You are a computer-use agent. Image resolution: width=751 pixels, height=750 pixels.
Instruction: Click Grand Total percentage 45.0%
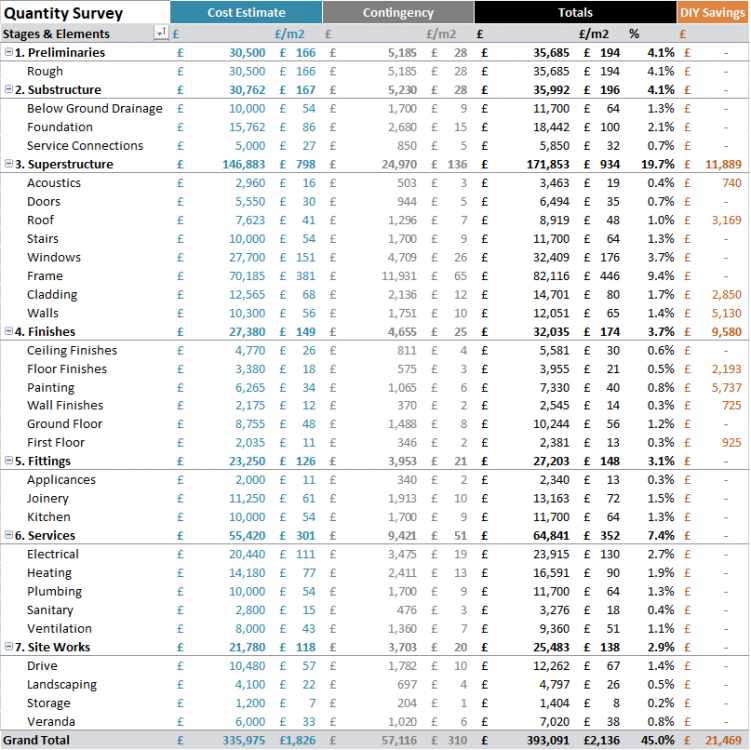tap(658, 740)
